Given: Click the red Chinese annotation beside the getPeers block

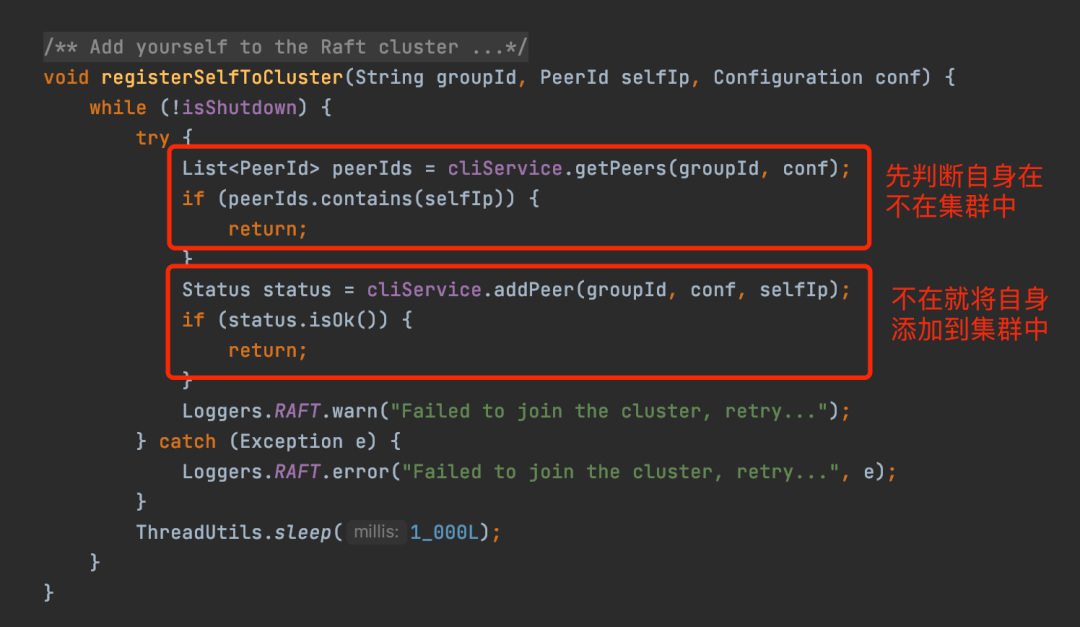Looking at the screenshot, I should click(964, 191).
